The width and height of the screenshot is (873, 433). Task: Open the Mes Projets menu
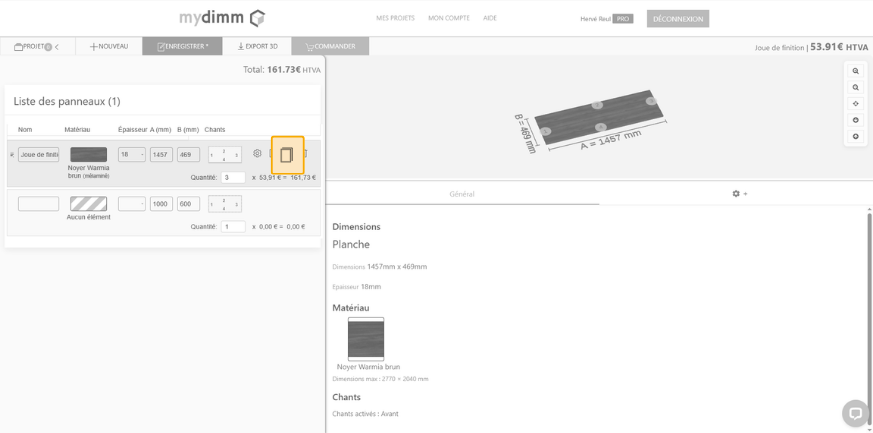(x=395, y=18)
